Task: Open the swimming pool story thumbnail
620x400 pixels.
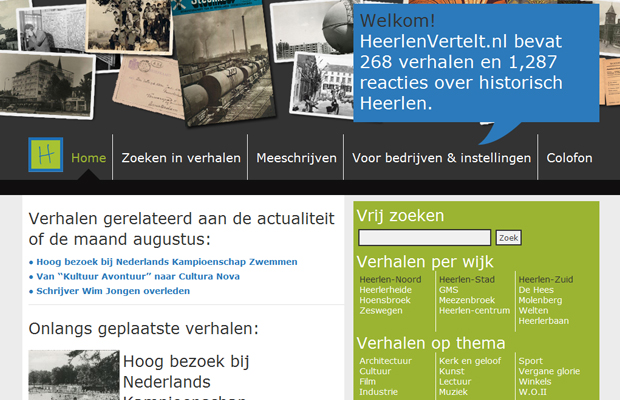Action: (74, 375)
